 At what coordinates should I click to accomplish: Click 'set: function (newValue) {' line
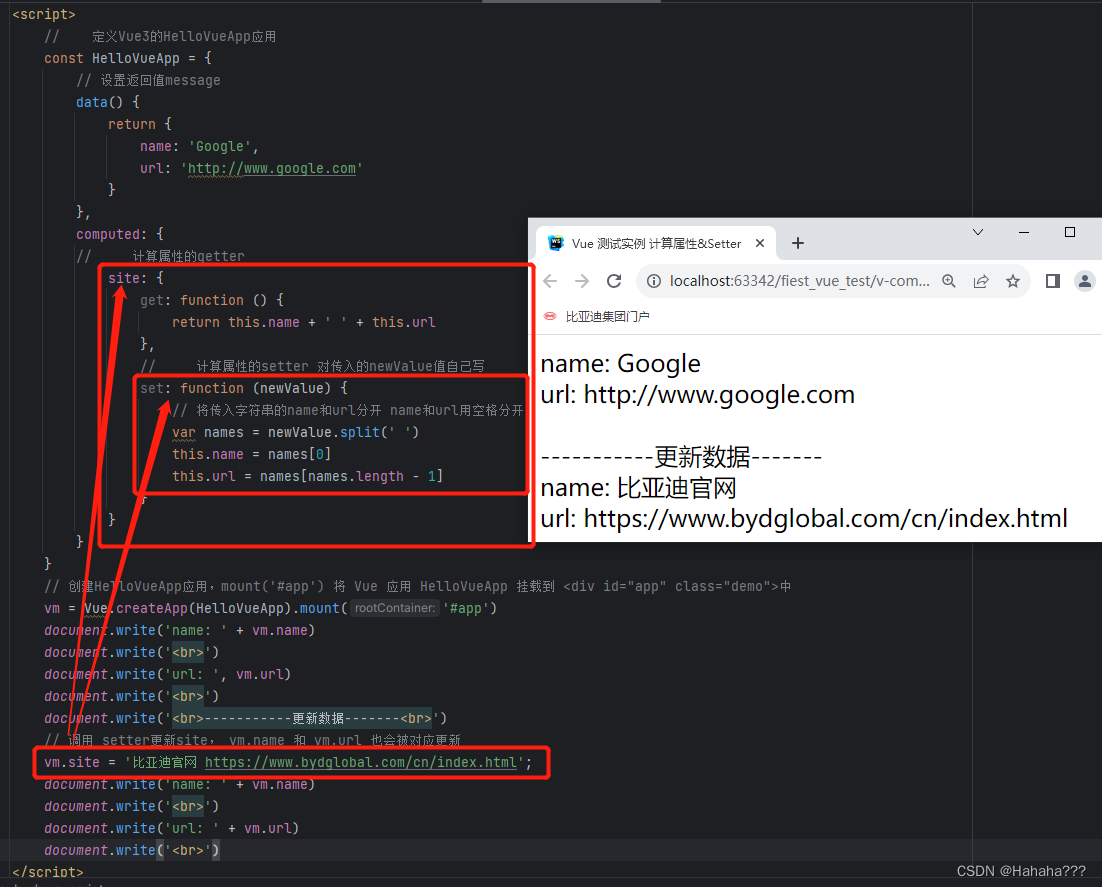(243, 388)
